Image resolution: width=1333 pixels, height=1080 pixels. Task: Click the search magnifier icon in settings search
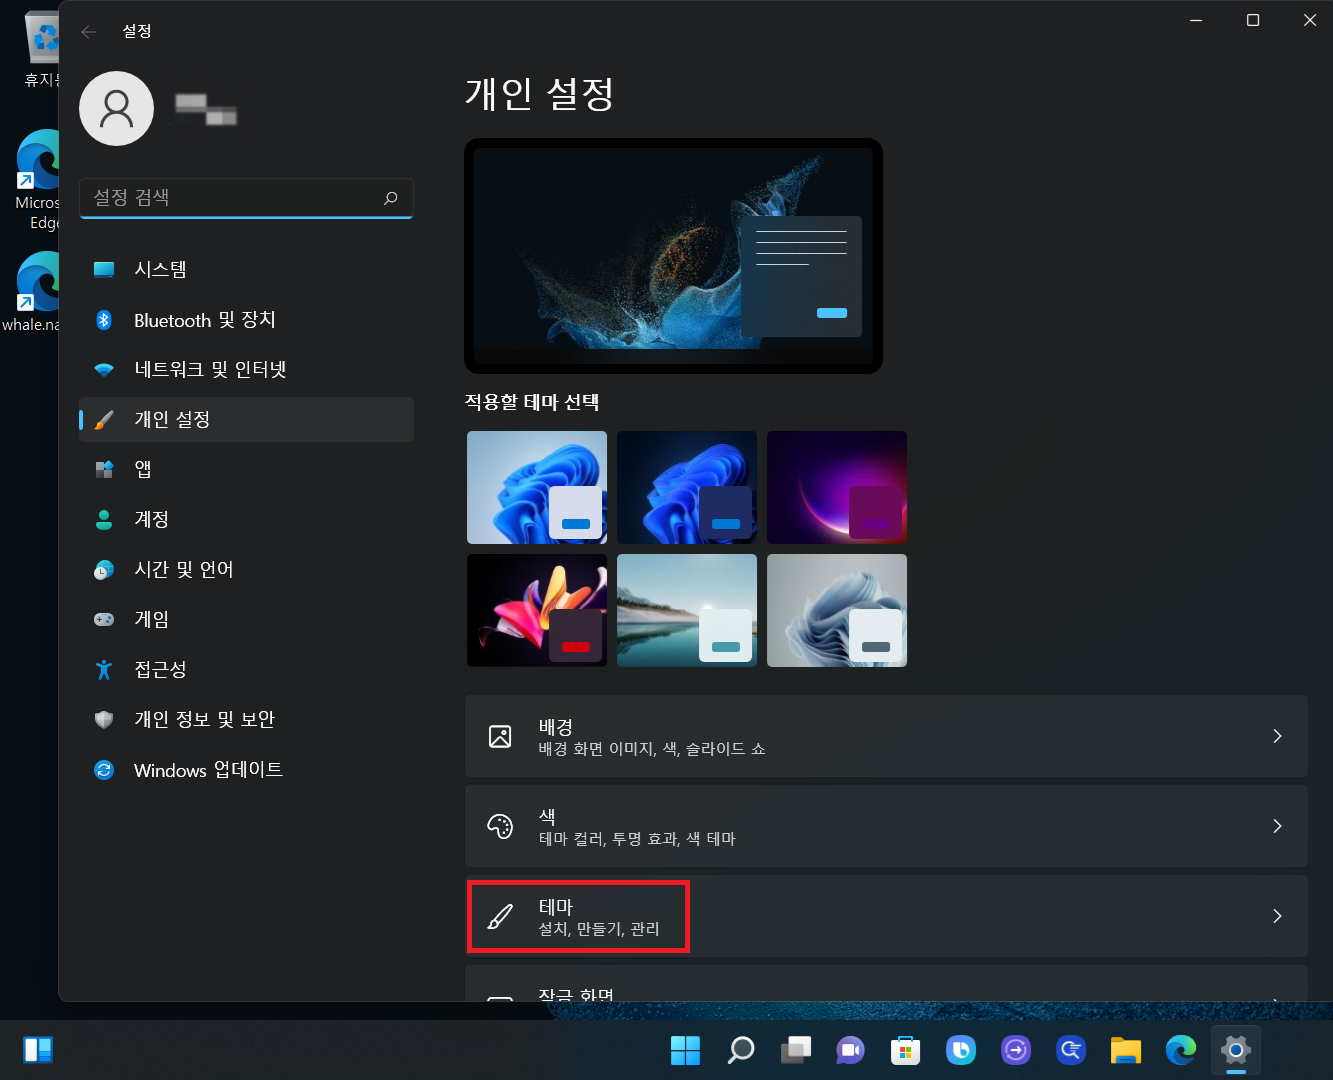click(391, 198)
